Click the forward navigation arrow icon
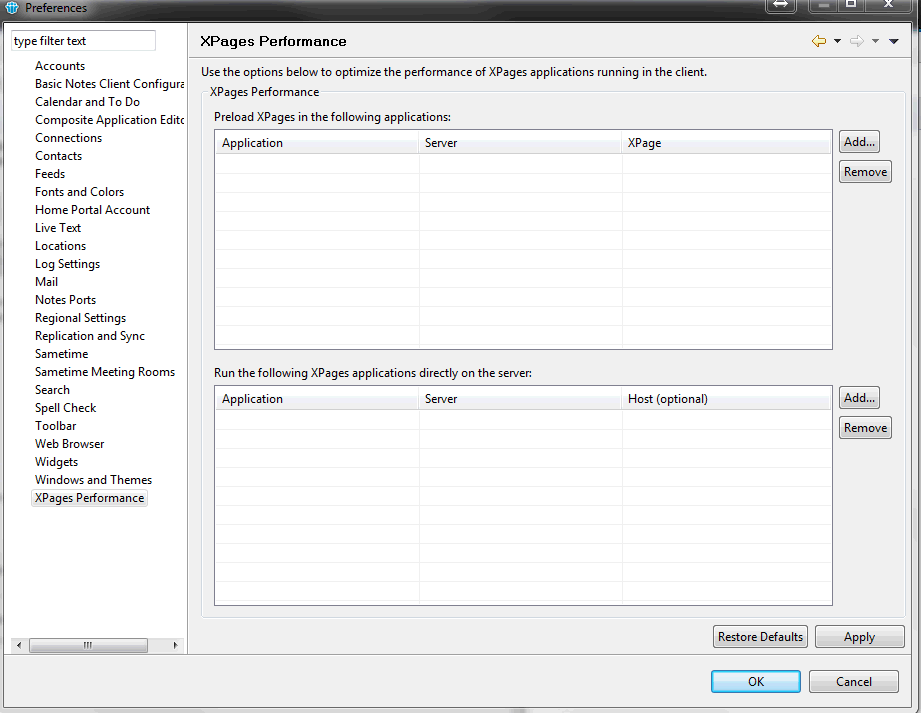This screenshot has width=921, height=713. [856, 41]
